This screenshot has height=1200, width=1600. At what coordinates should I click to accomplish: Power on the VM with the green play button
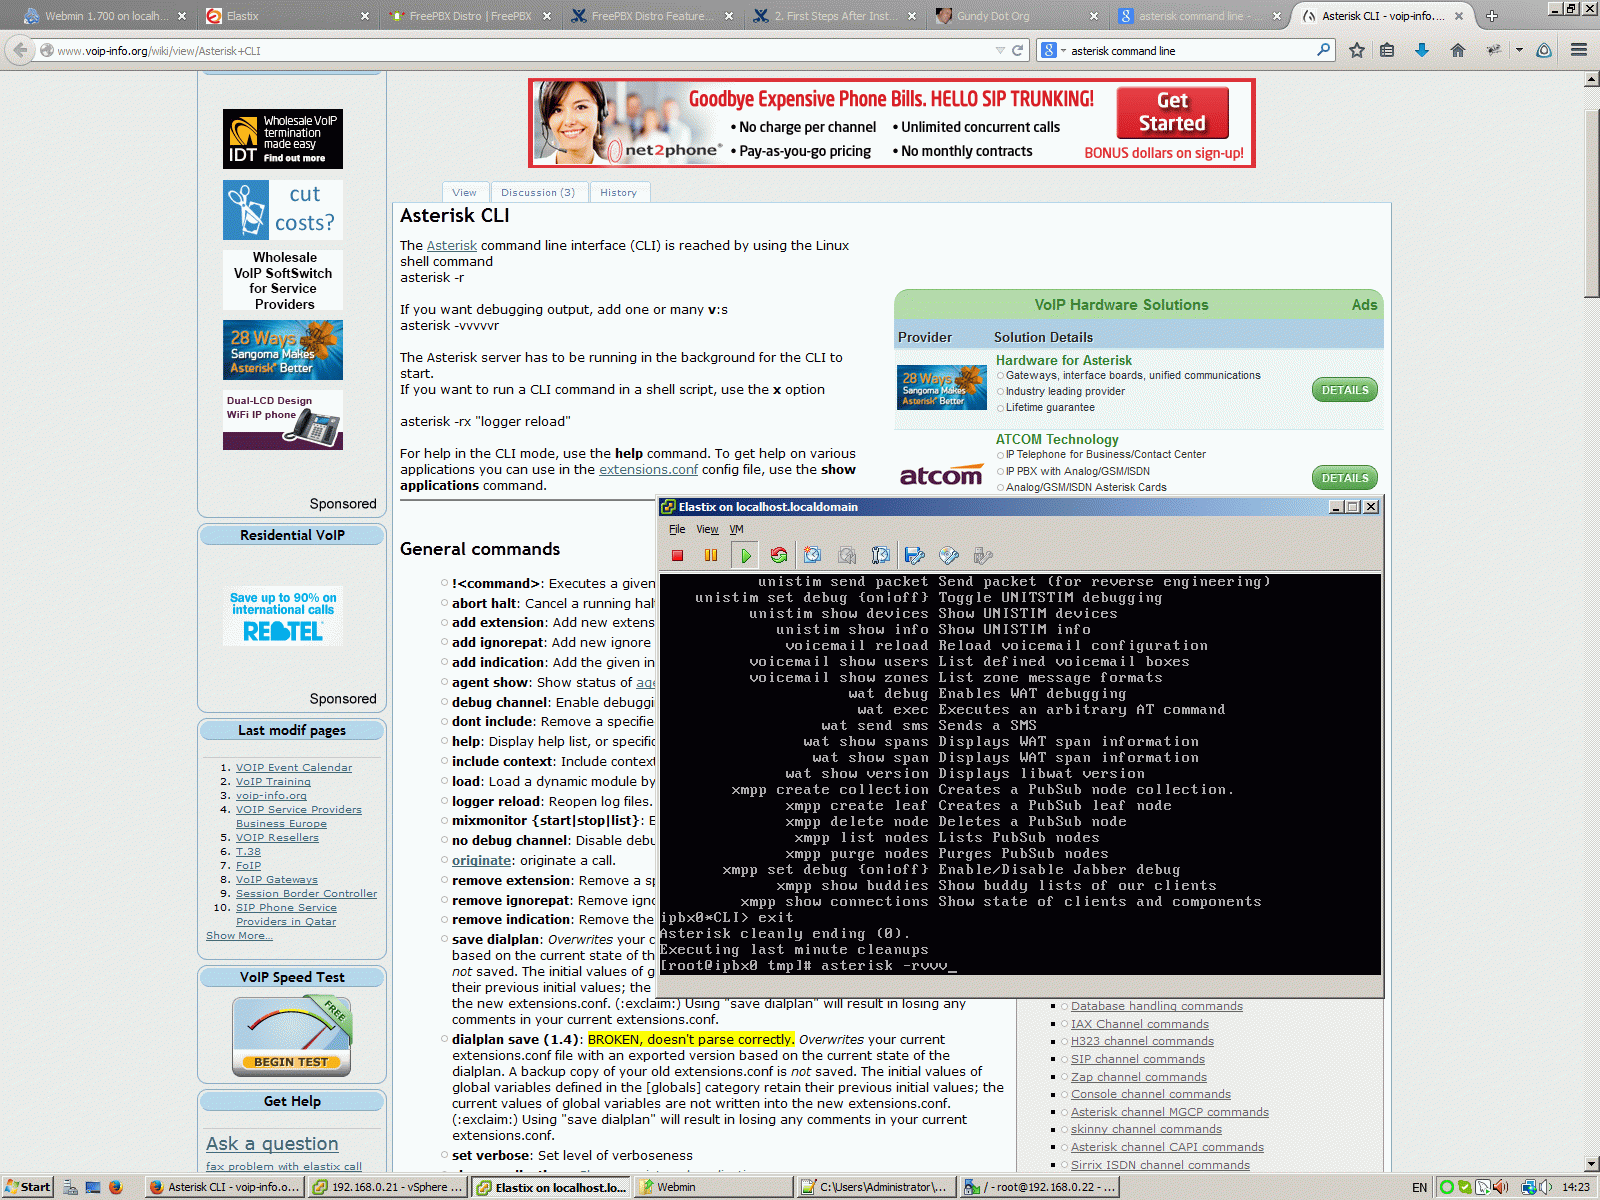tap(745, 555)
